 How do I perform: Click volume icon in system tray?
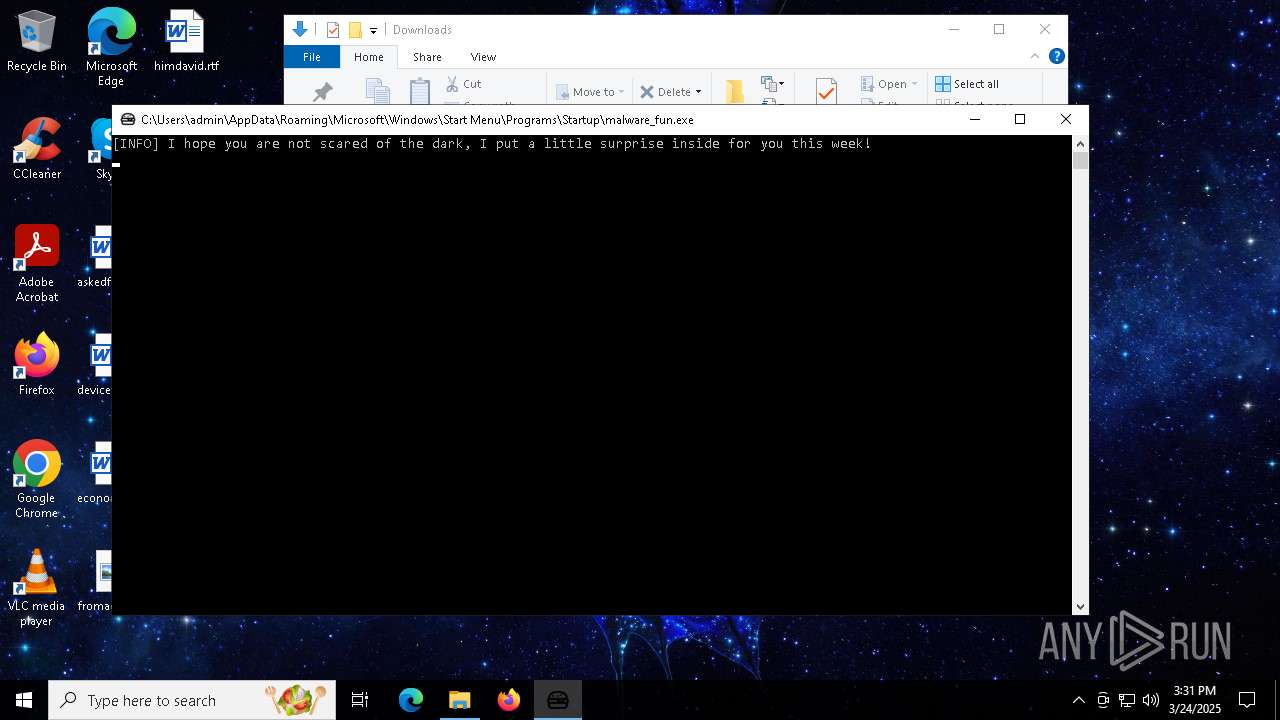tap(1151, 700)
